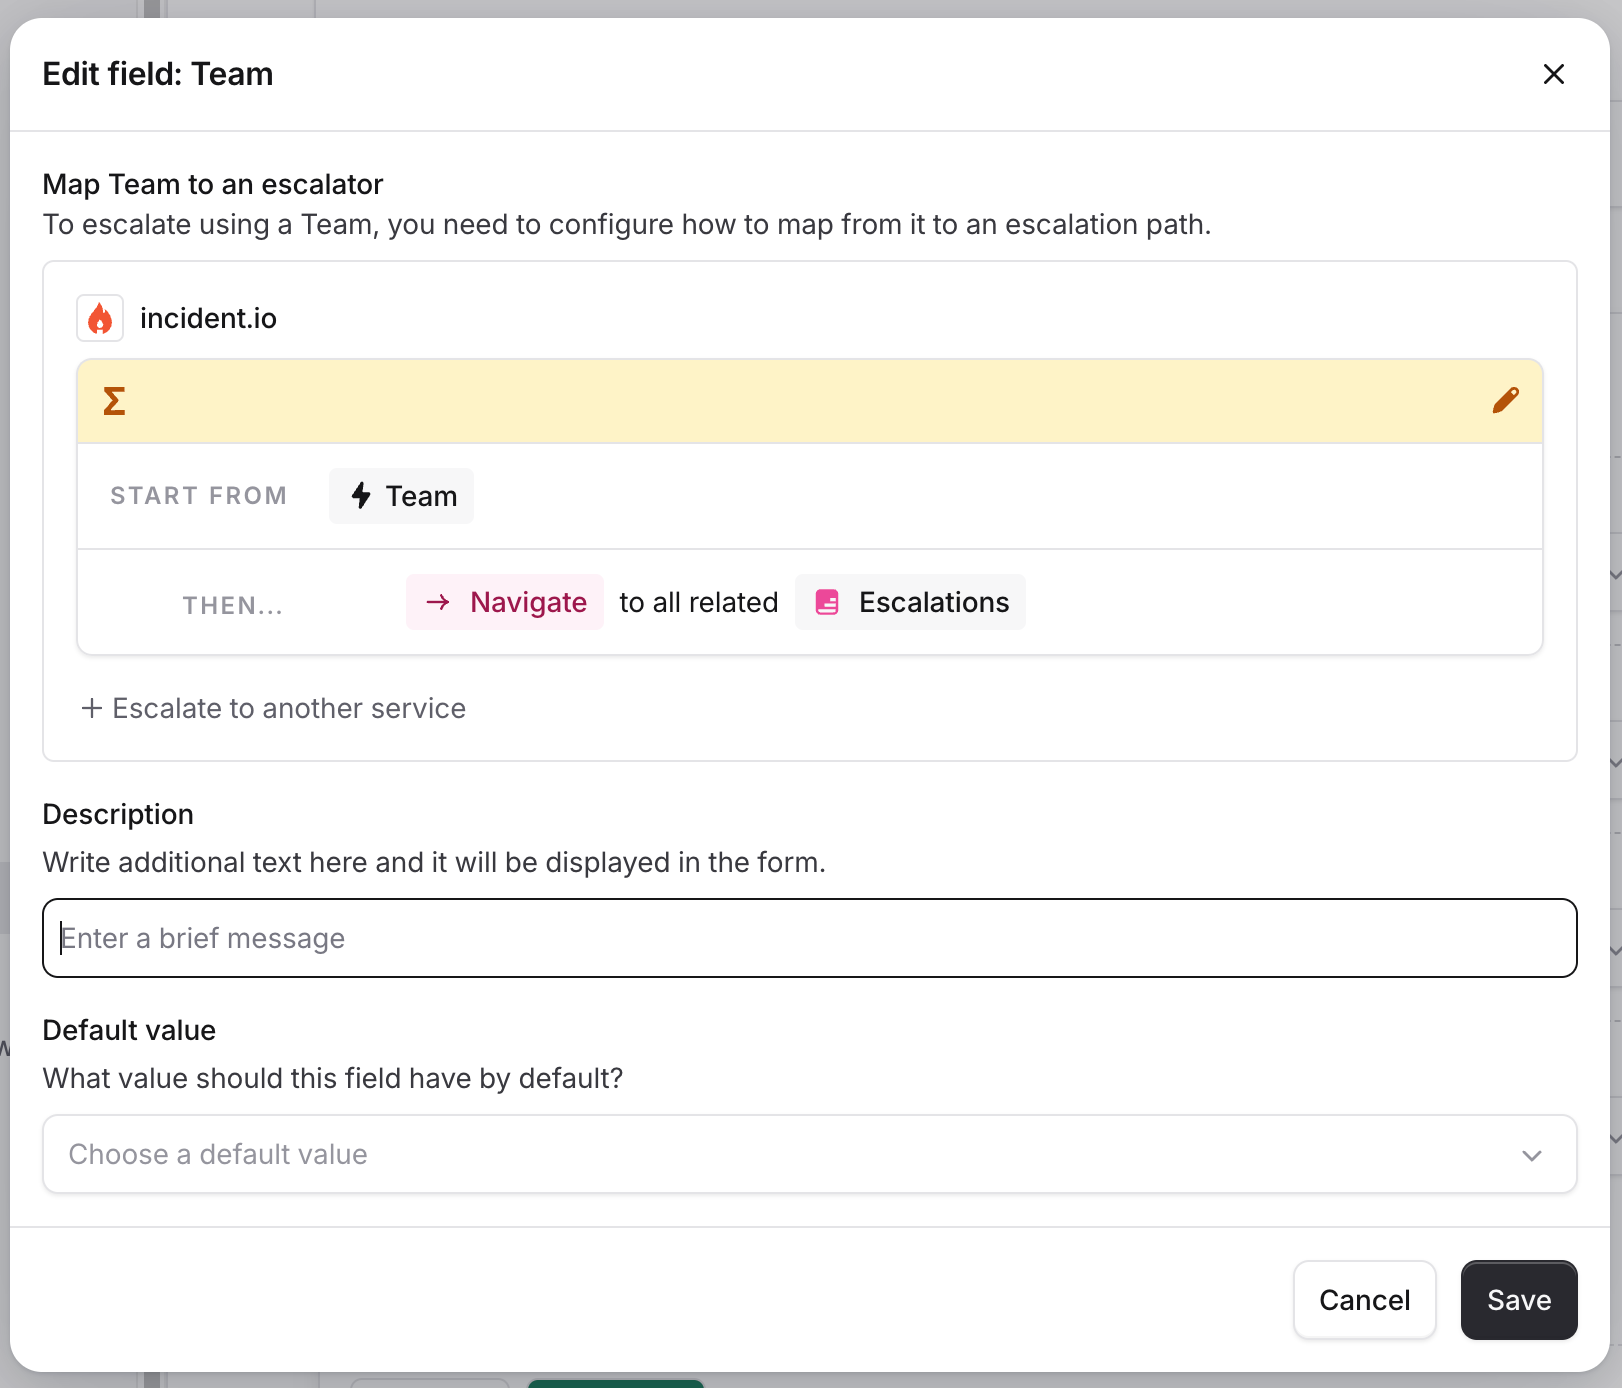Image resolution: width=1622 pixels, height=1388 pixels.
Task: Click the plus icon before Escalate to another service
Action: [x=92, y=708]
